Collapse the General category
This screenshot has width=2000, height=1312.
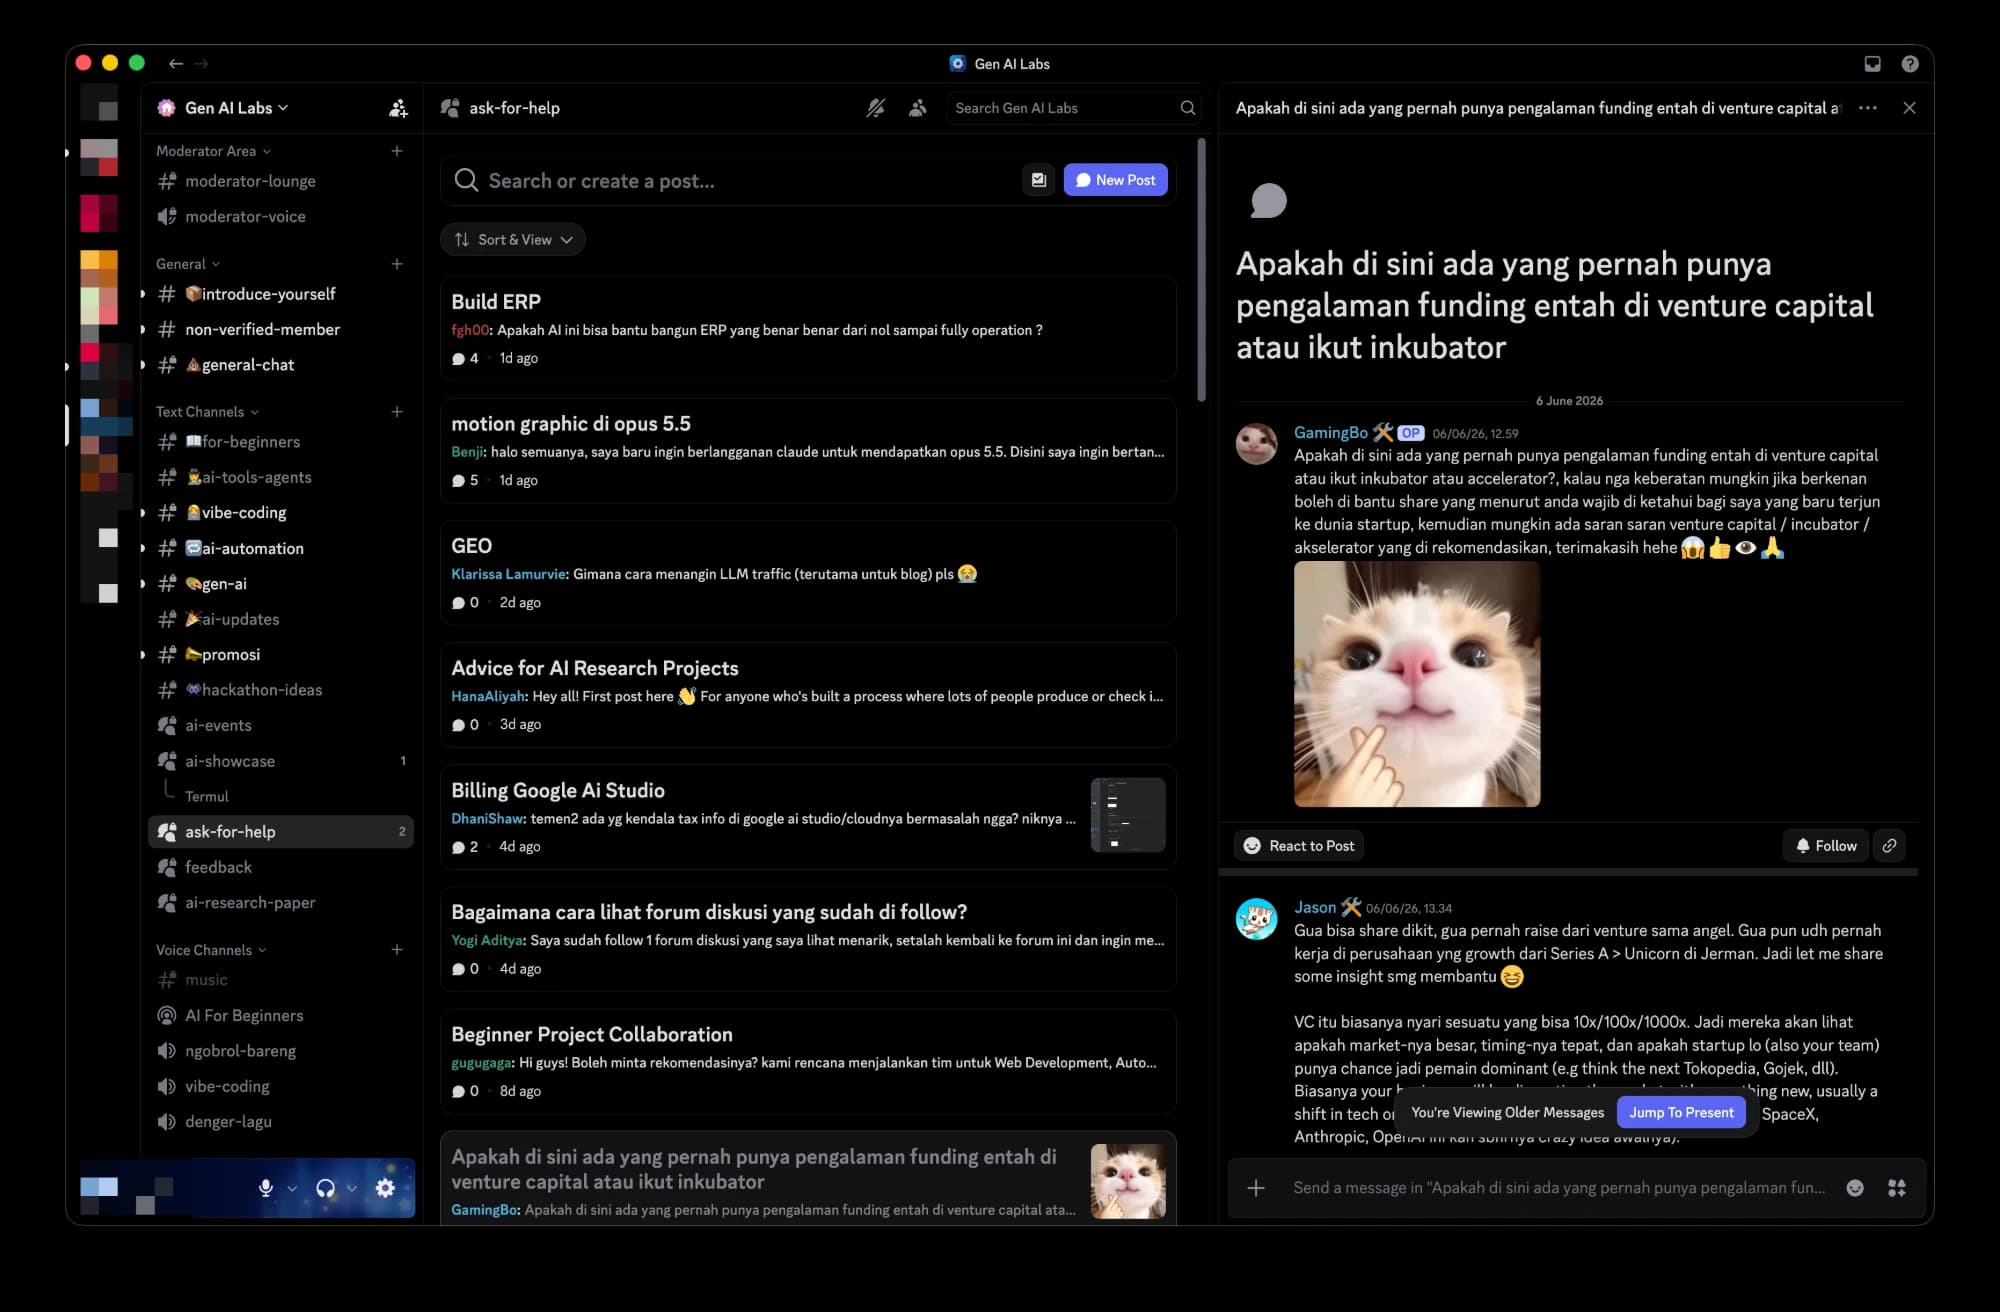(x=188, y=264)
